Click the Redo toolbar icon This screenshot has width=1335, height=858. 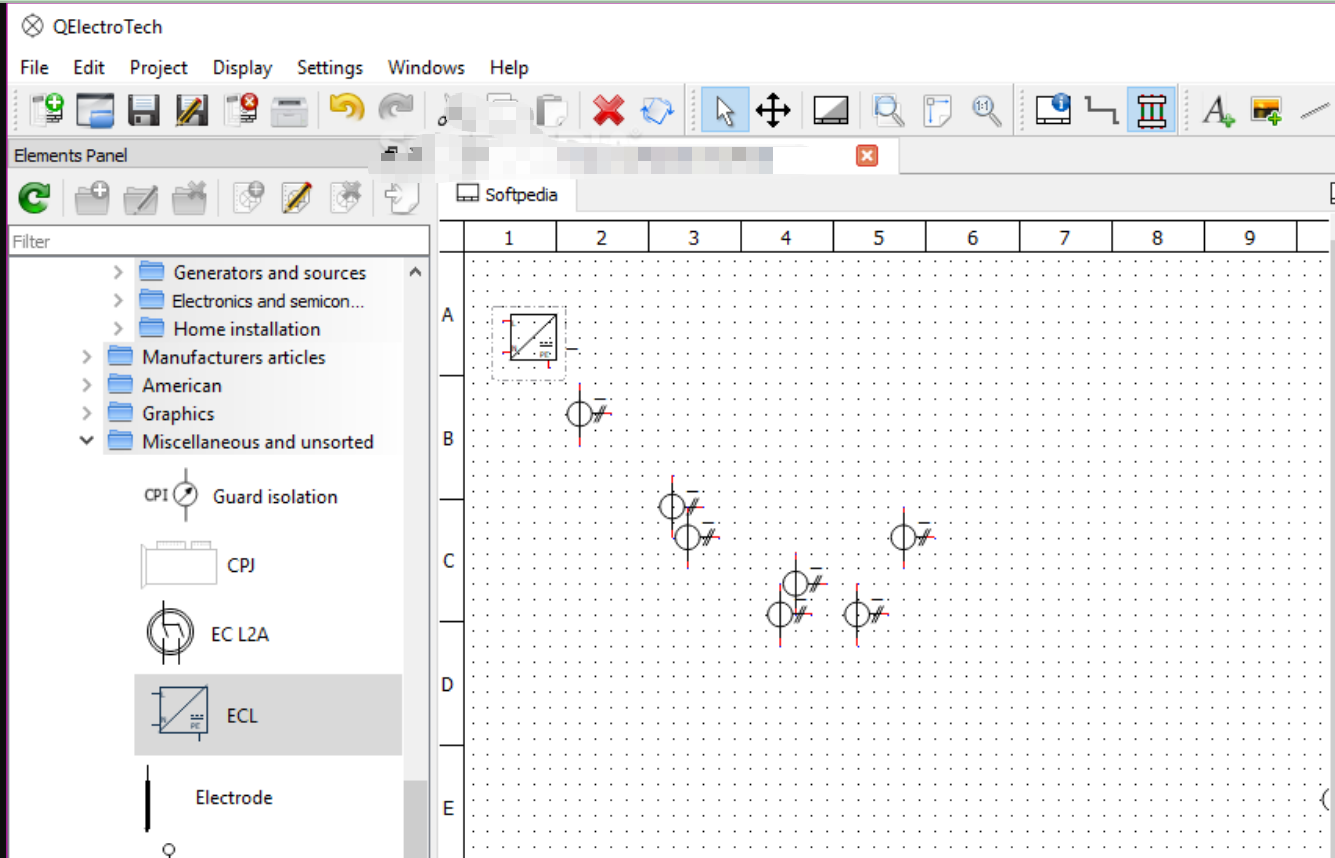click(x=396, y=110)
